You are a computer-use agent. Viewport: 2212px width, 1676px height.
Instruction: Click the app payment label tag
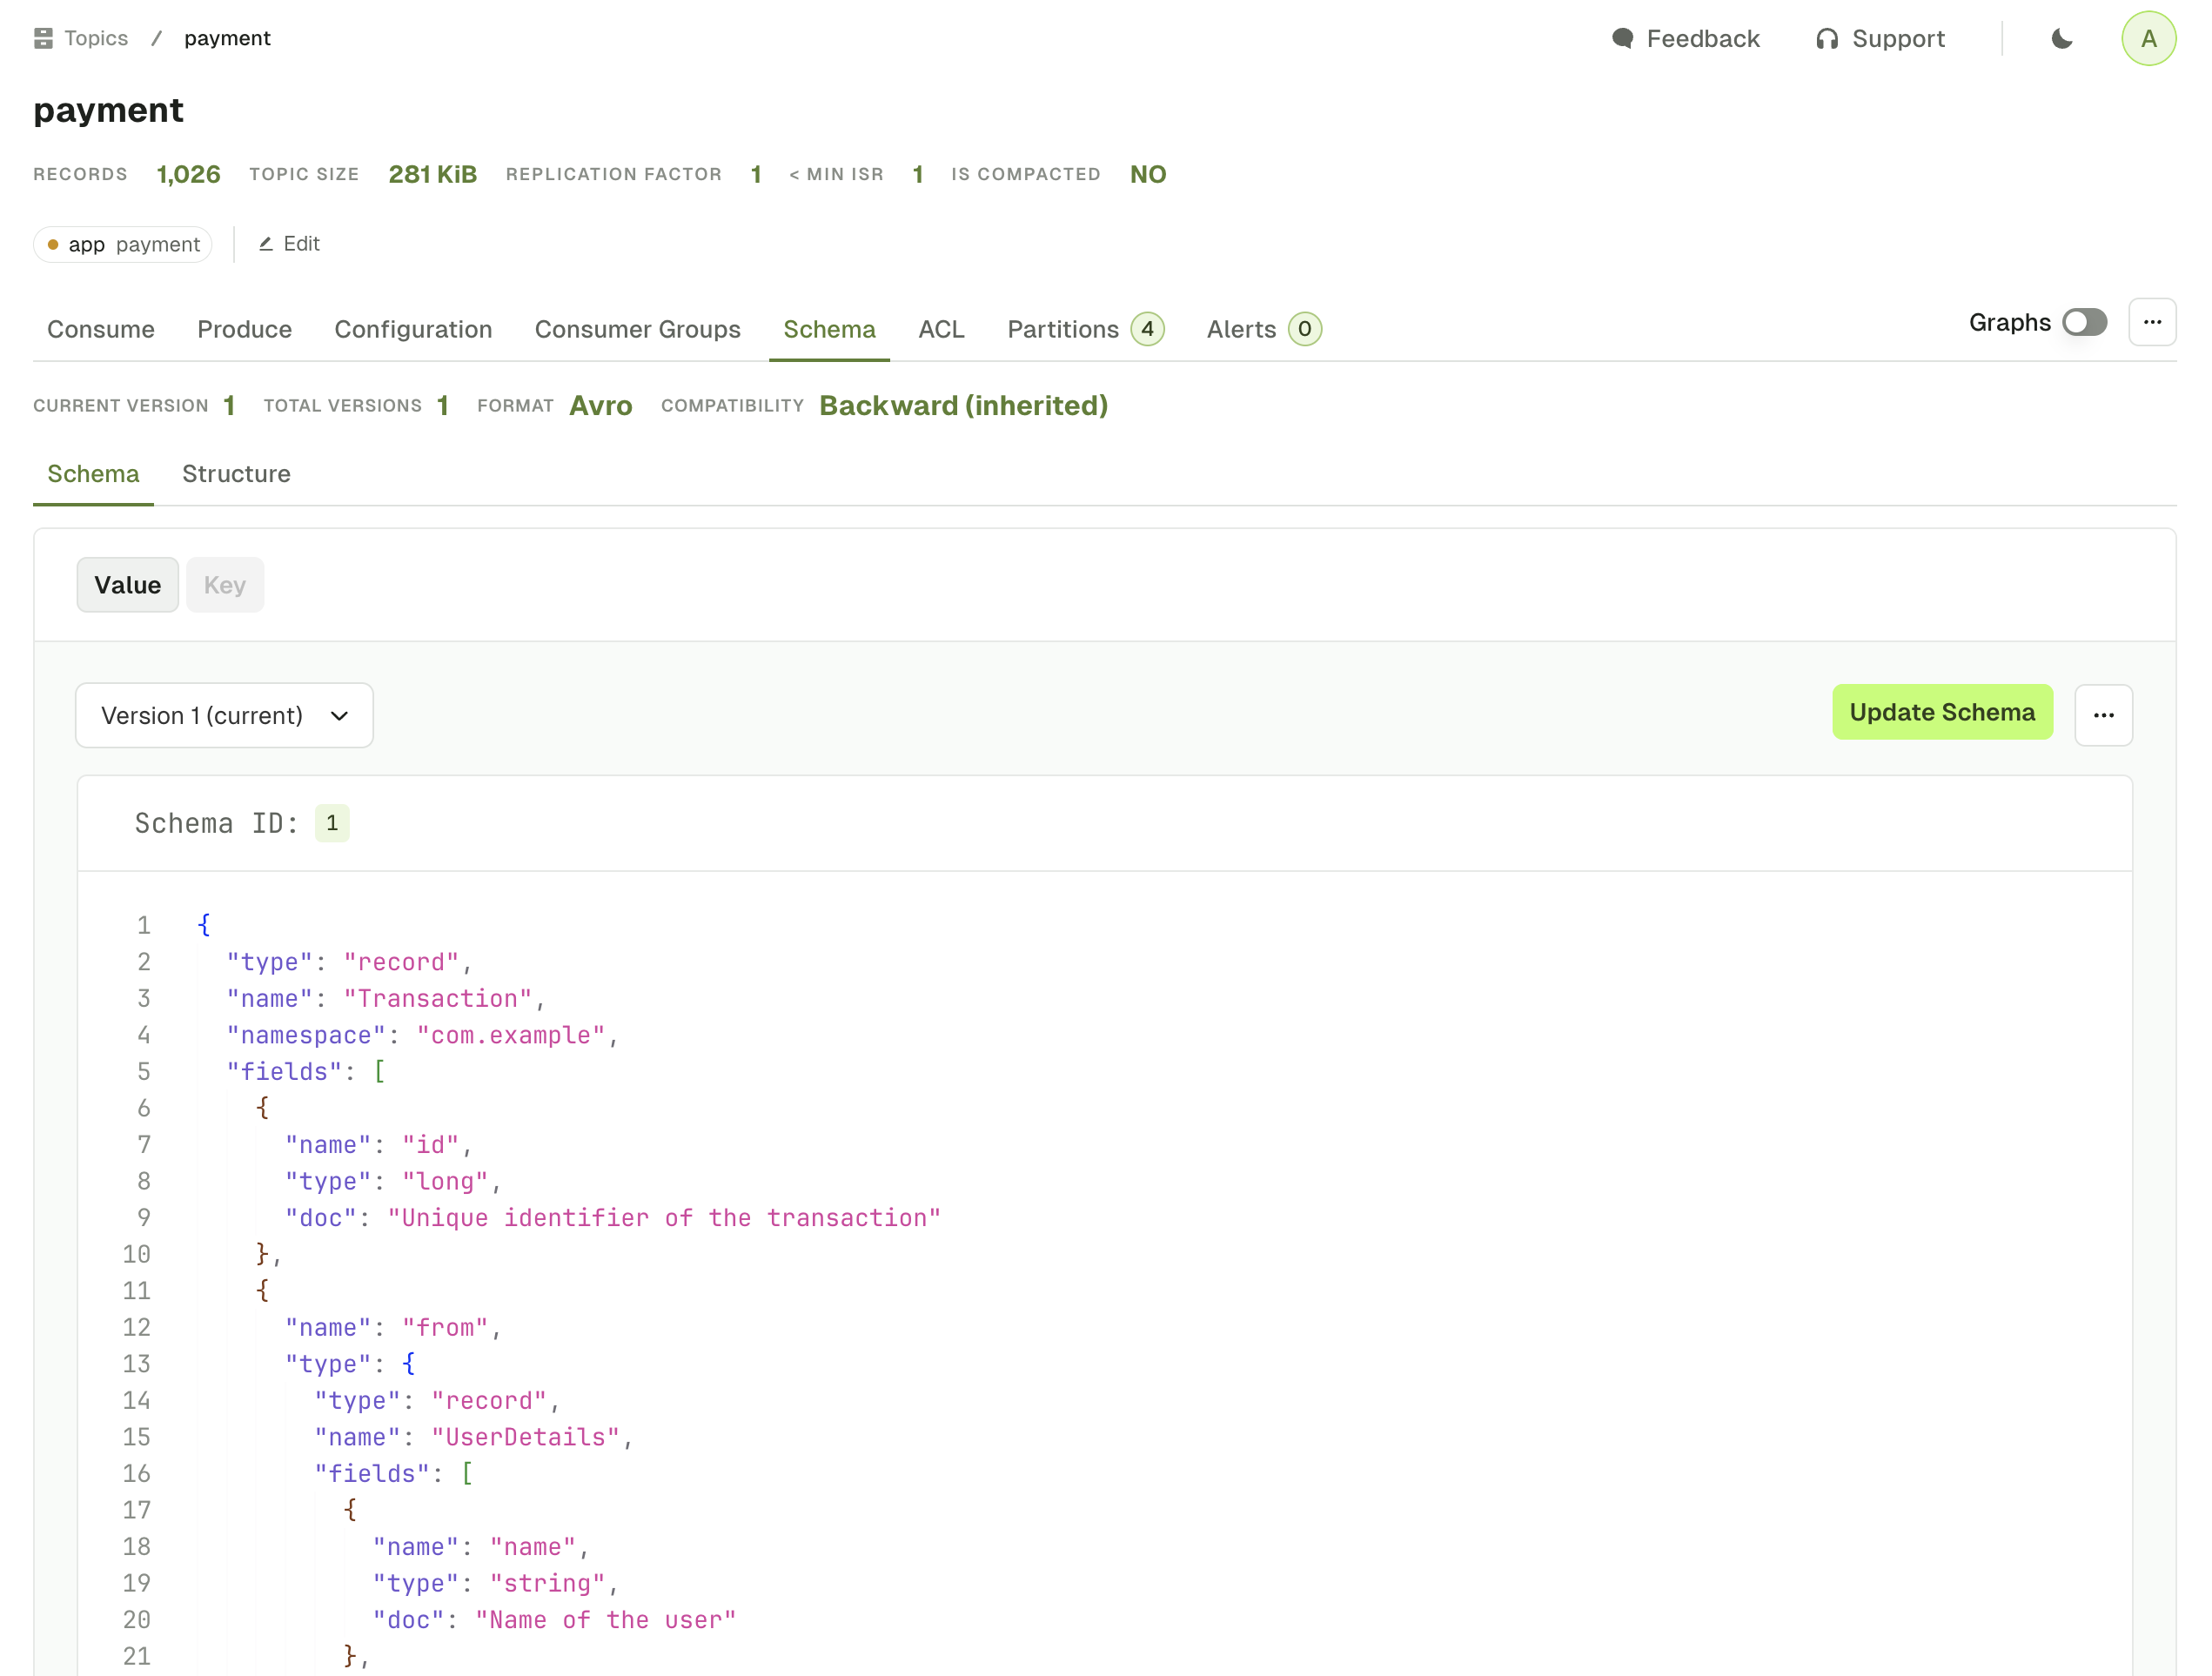tap(123, 244)
